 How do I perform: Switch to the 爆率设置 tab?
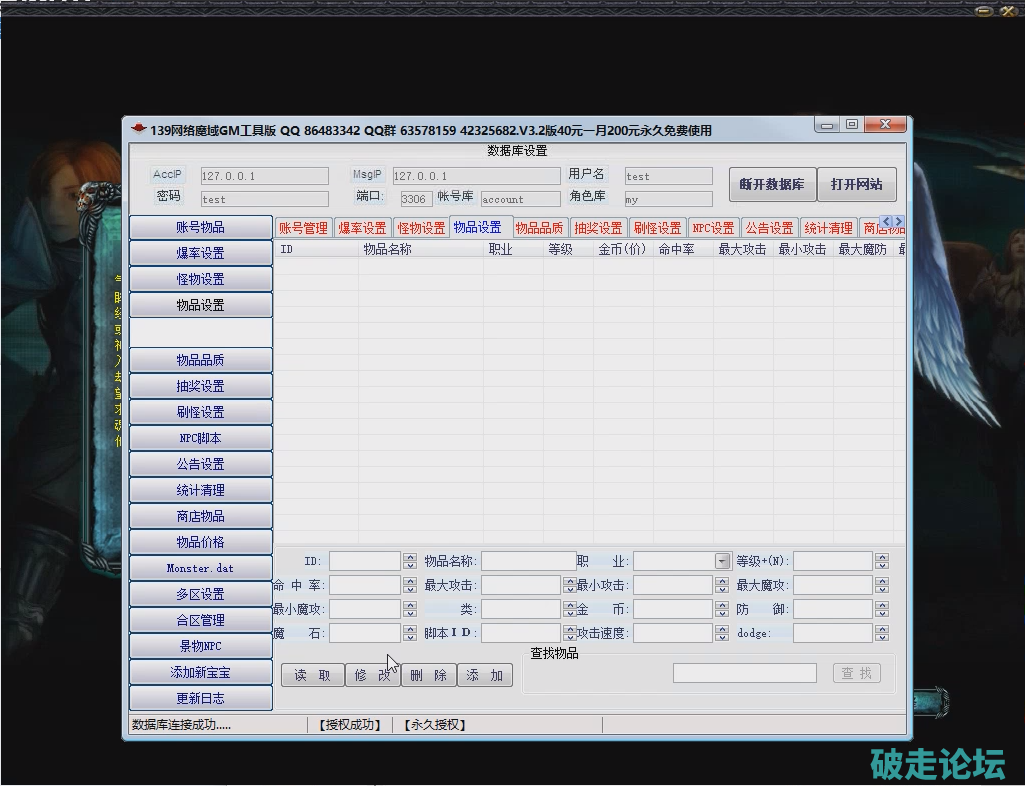pos(361,228)
